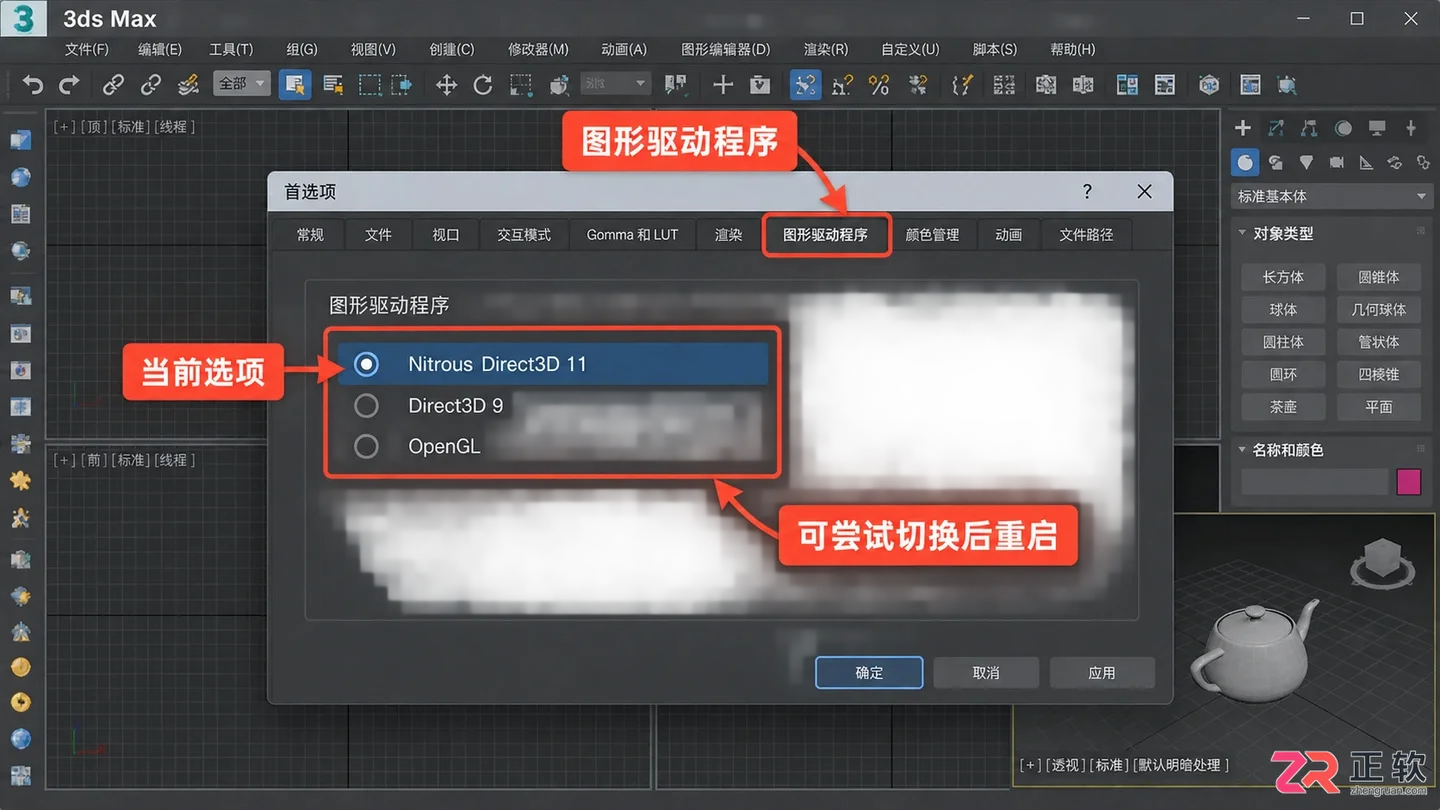Select the Geometry category sphere icon

(x=1245, y=162)
